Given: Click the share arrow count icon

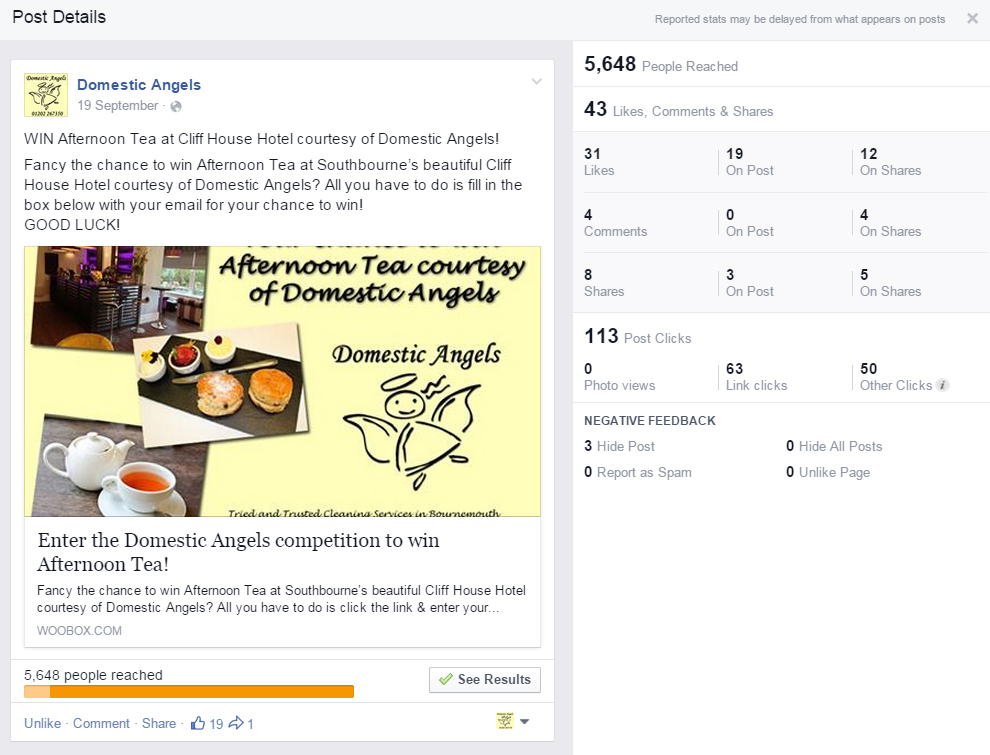Looking at the screenshot, I should (236, 723).
